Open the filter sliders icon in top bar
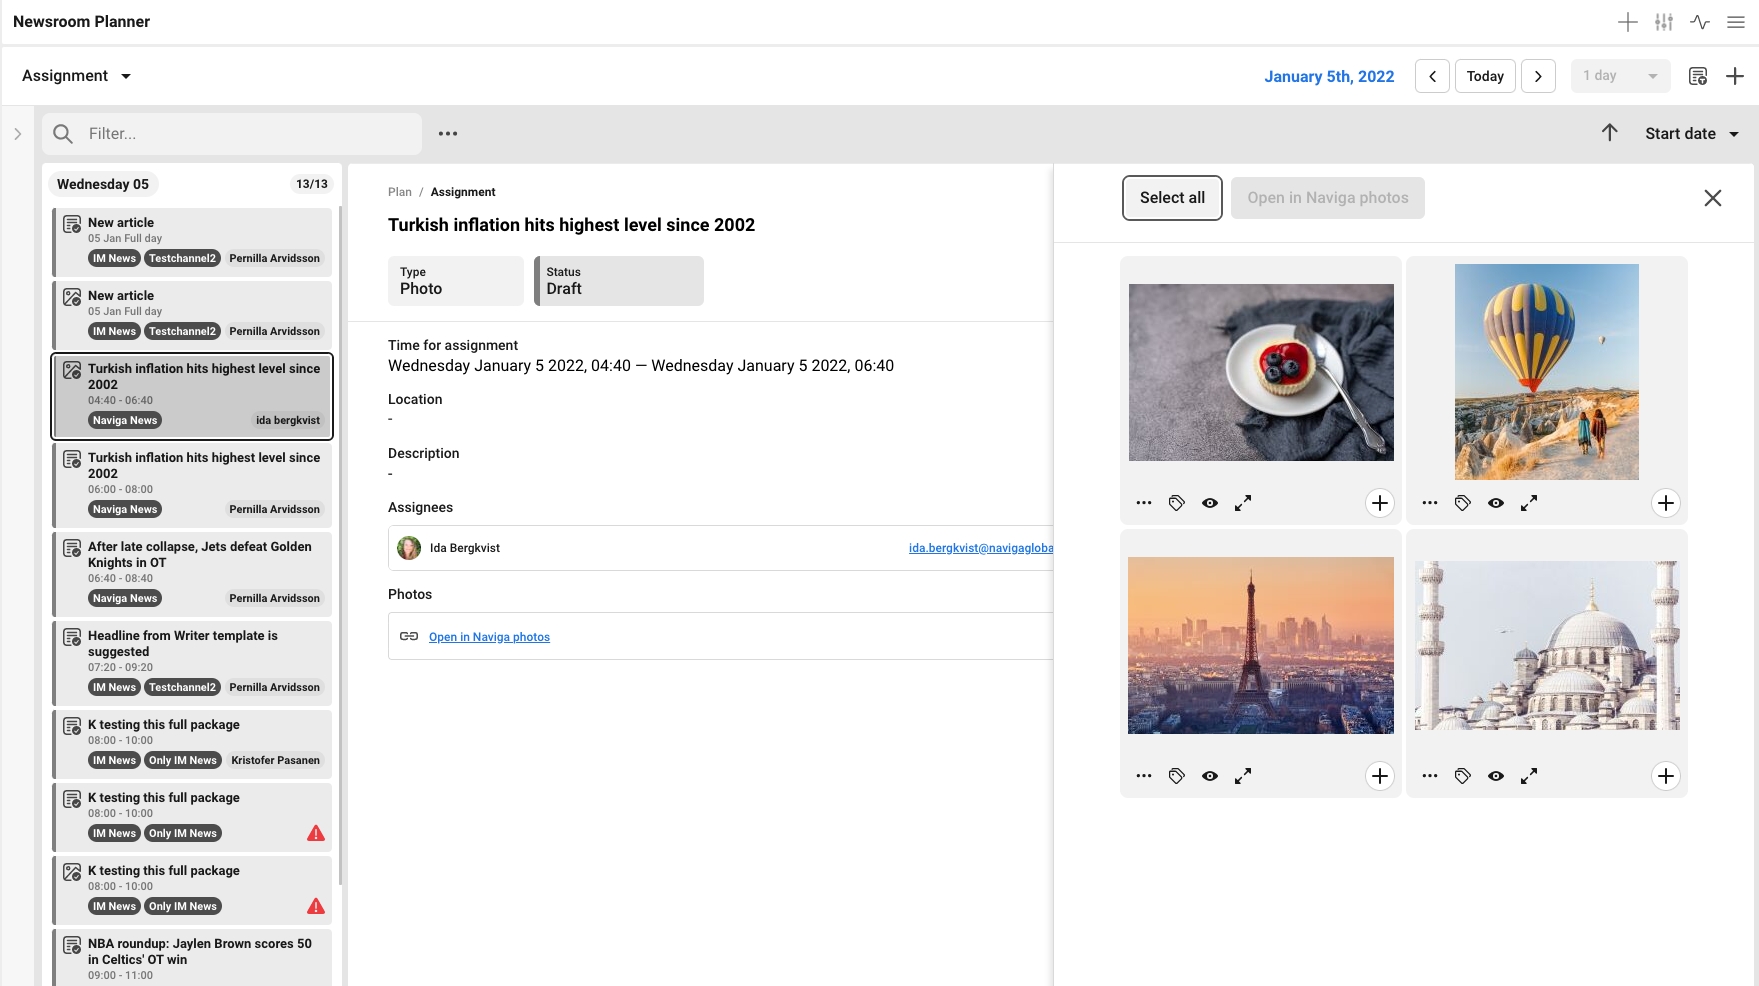Image resolution: width=1759 pixels, height=986 pixels. pyautogui.click(x=1664, y=22)
